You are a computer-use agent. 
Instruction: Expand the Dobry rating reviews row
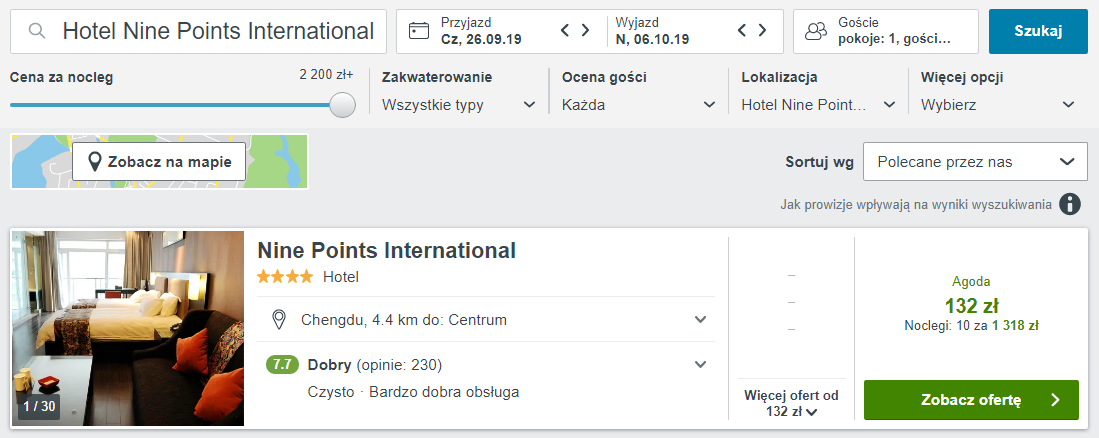click(700, 364)
